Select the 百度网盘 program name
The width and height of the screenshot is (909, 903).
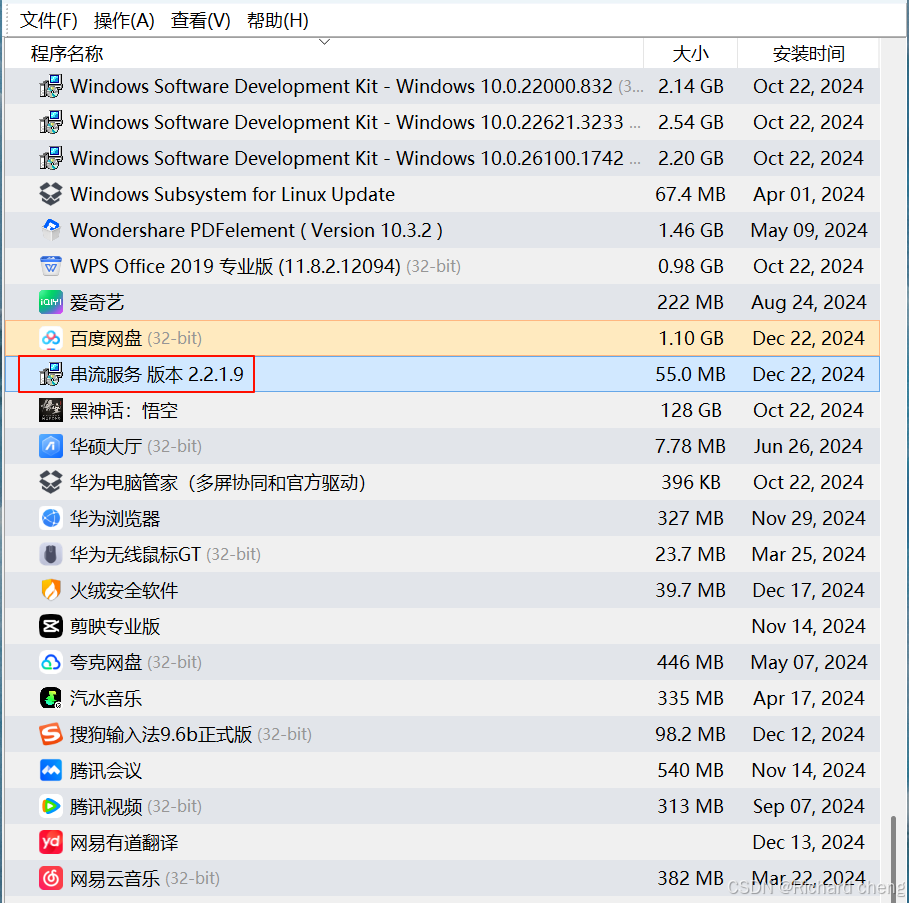pos(106,338)
